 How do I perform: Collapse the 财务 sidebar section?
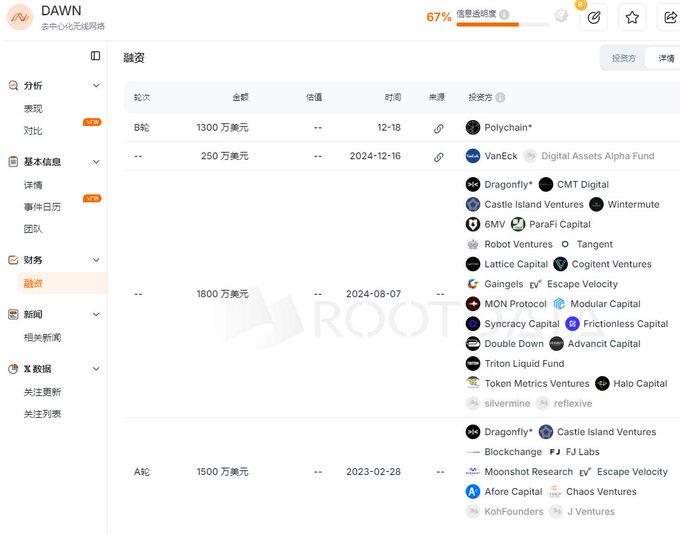(x=96, y=260)
